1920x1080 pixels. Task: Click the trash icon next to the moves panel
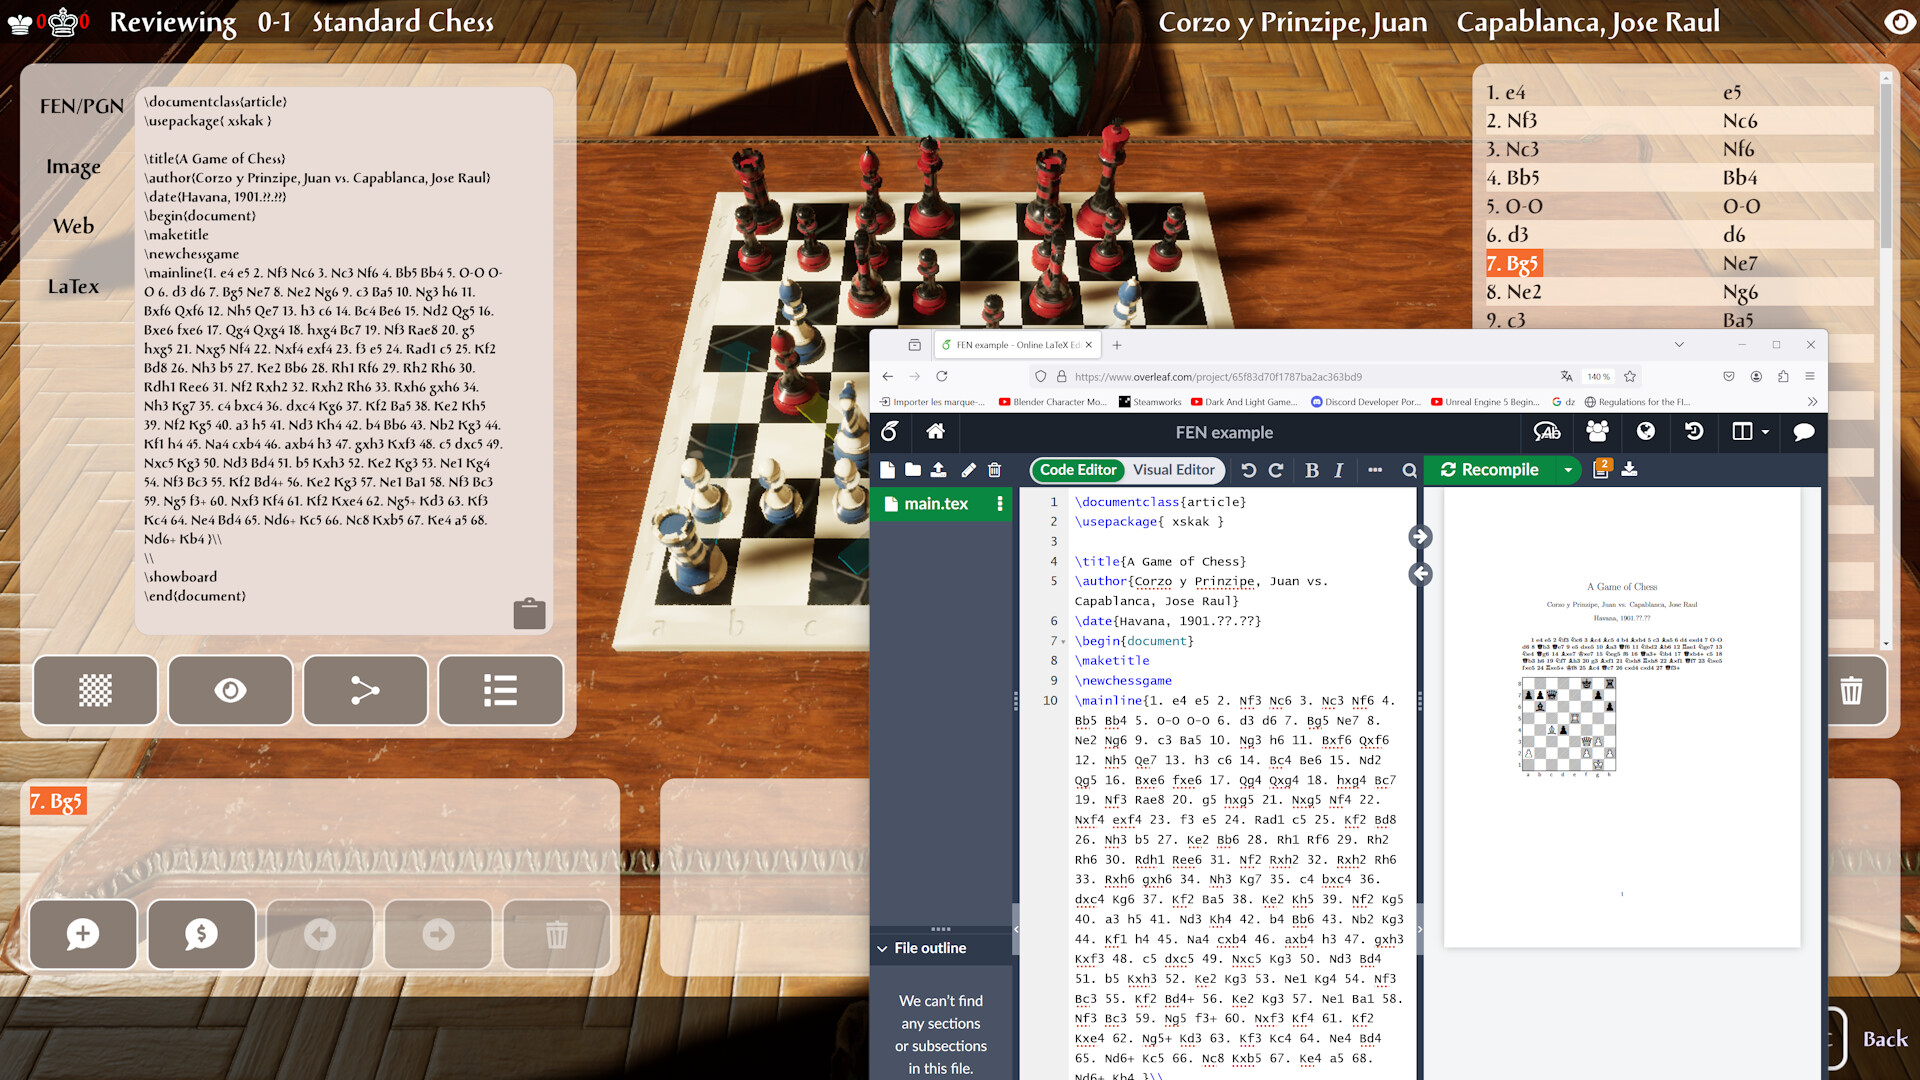tap(1852, 690)
